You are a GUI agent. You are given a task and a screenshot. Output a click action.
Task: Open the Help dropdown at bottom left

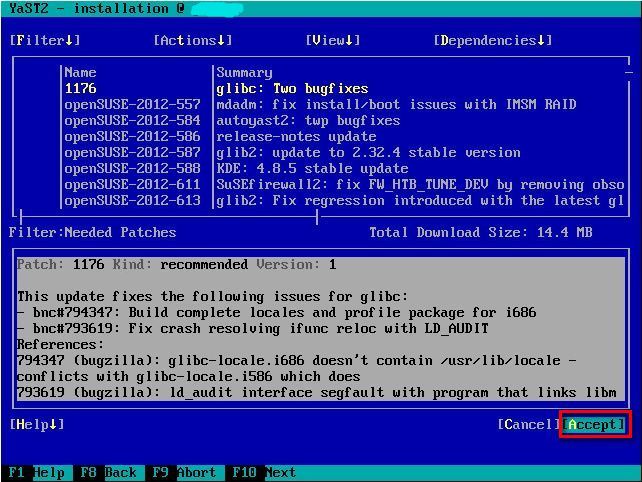pyautogui.click(x=37, y=424)
